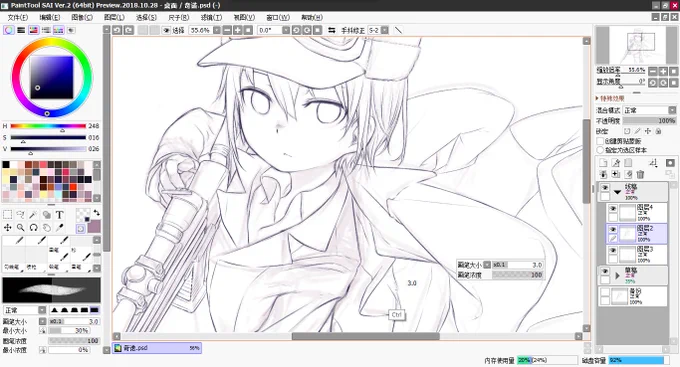The width and height of the screenshot is (680, 367).
Task: Swap foreground and background colors
Action: tap(96, 213)
